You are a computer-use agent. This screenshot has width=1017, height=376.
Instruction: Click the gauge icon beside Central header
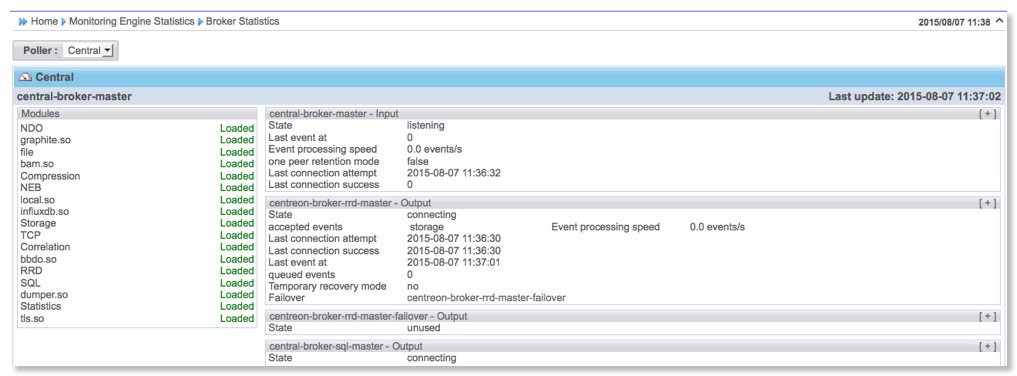point(25,77)
